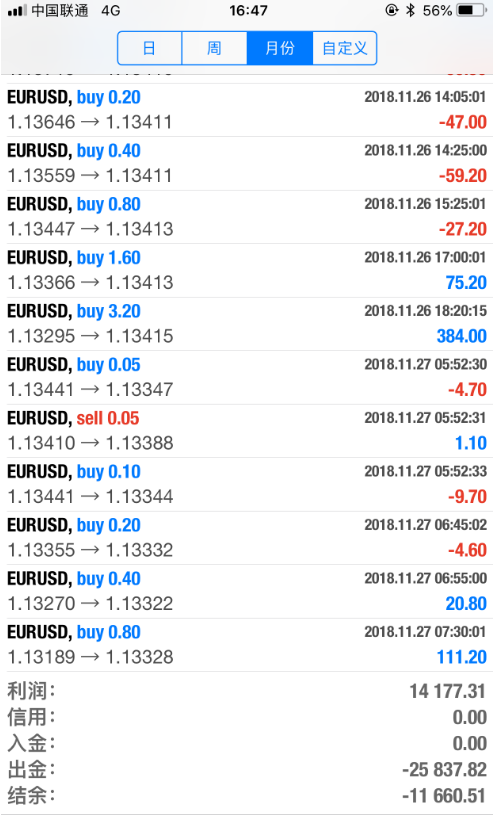Tap the signal strength bars icon
Viewport: 501px width, 815px height.
pos(17,10)
